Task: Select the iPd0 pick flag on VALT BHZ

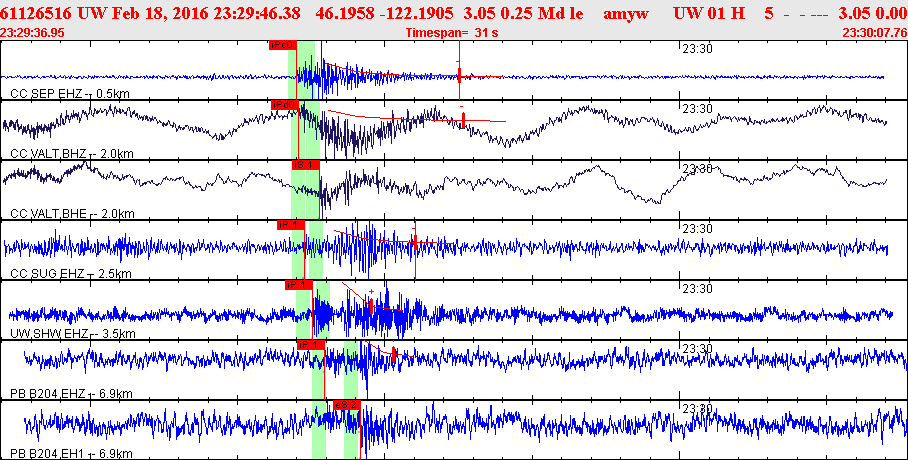Action: [284, 104]
